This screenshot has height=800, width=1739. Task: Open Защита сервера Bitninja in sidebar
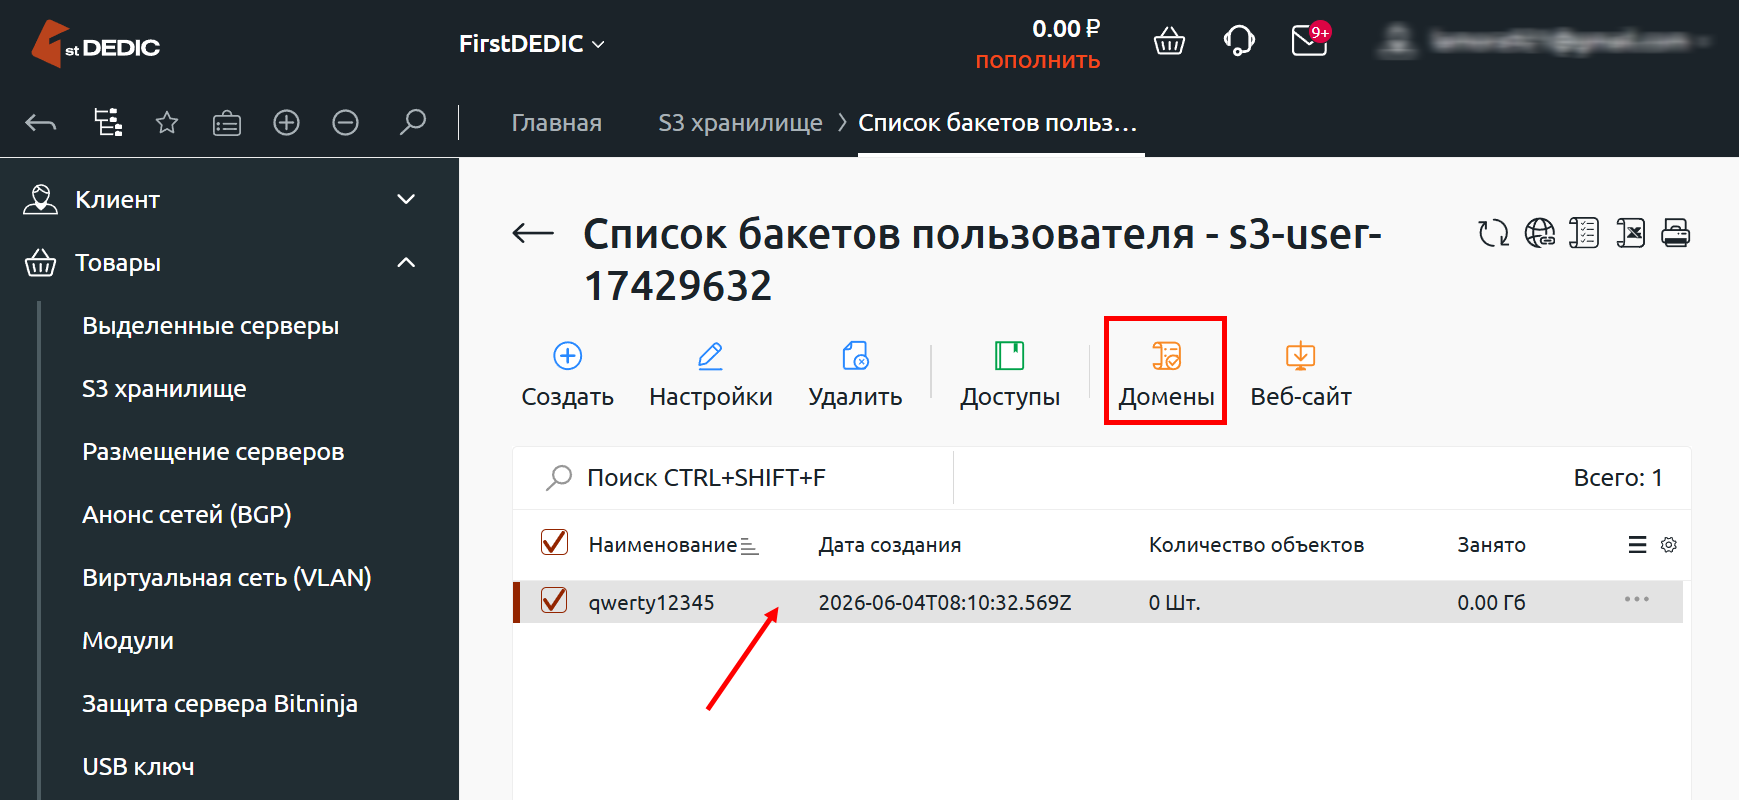tap(220, 704)
